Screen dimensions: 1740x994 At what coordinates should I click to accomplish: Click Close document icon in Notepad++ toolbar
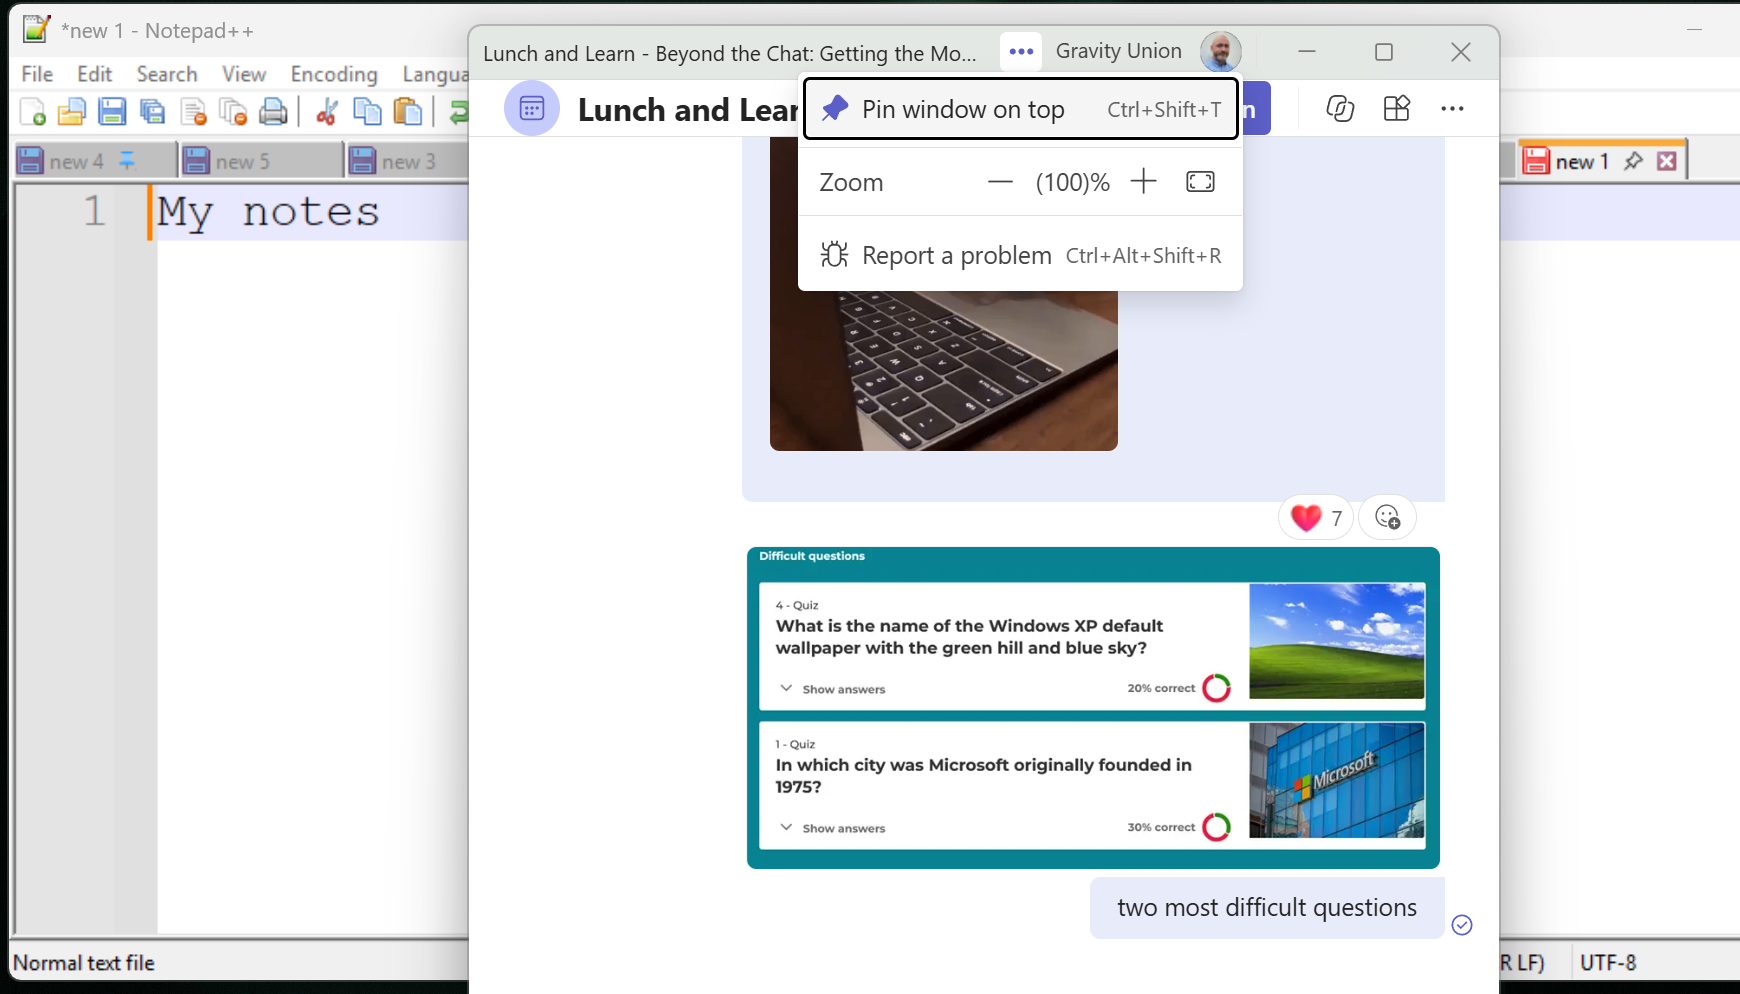[193, 112]
